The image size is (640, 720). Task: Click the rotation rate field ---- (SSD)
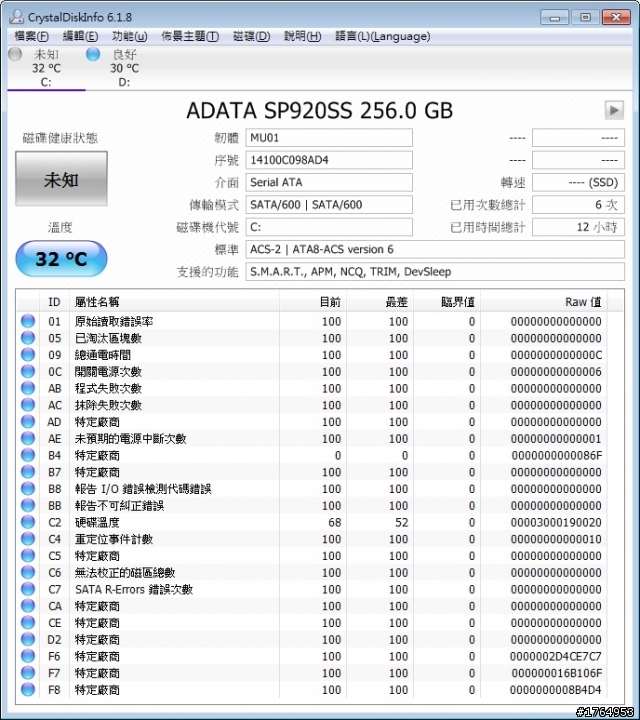tap(578, 182)
